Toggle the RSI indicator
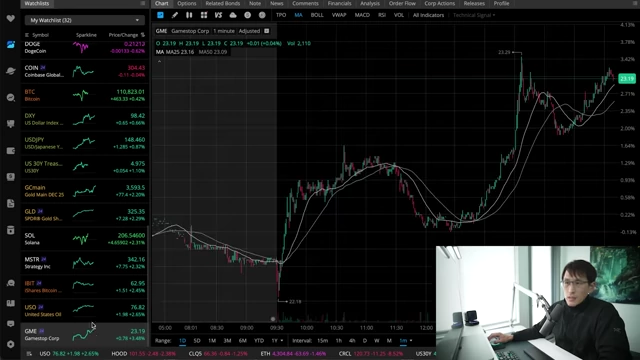This screenshot has height=360, width=640. tap(382, 15)
